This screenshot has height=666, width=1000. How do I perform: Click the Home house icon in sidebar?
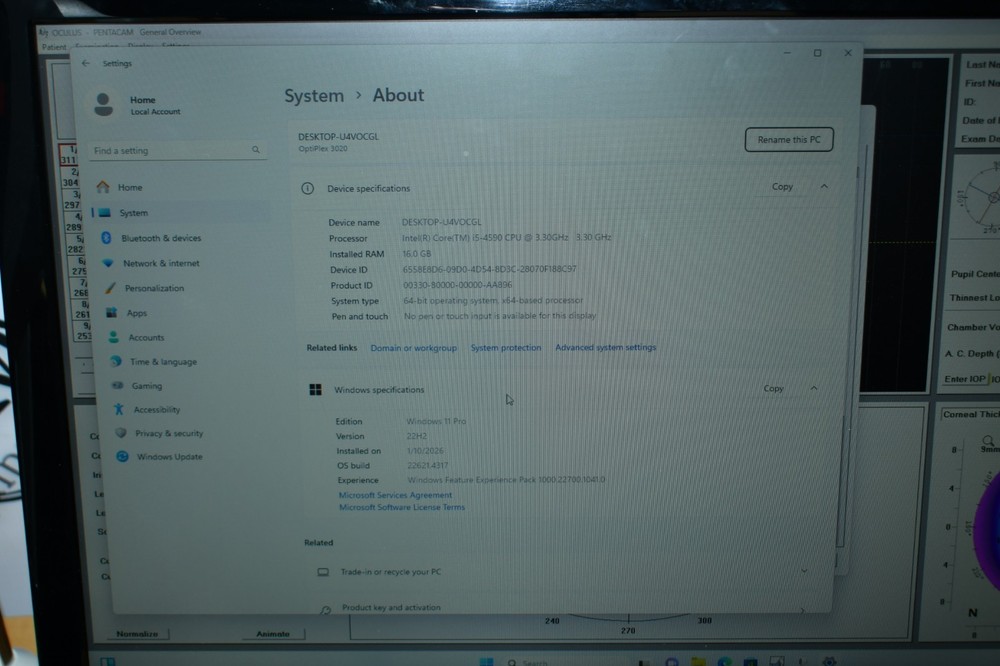point(103,187)
